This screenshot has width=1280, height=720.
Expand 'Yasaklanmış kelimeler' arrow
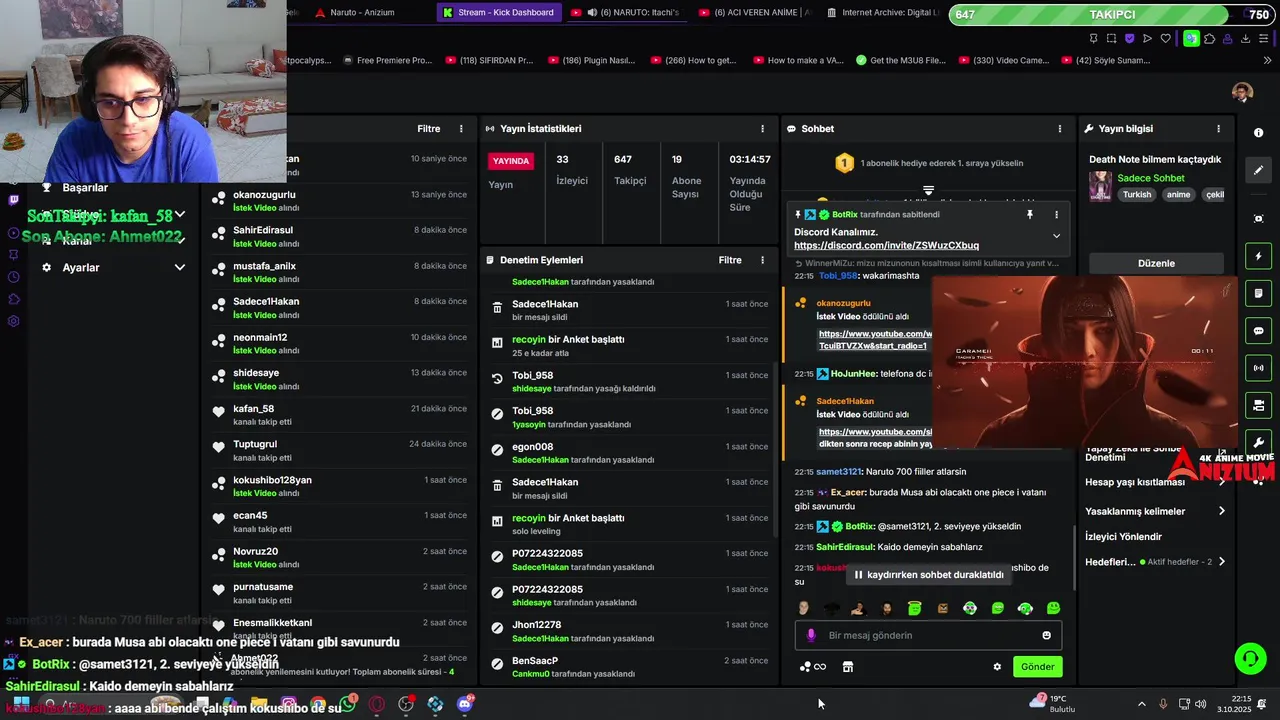pyautogui.click(x=1221, y=511)
